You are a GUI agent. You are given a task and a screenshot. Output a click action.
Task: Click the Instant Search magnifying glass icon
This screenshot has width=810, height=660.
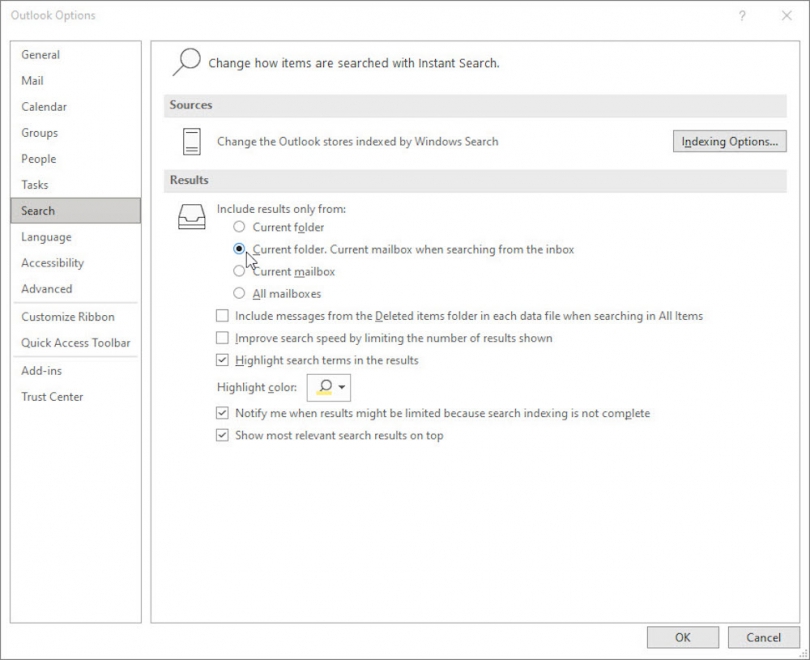click(184, 61)
